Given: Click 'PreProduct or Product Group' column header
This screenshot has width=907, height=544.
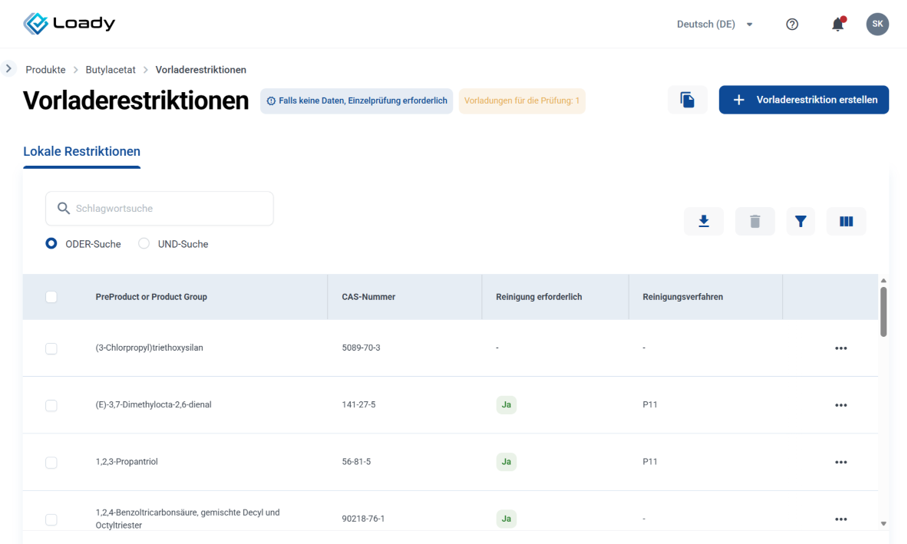Looking at the screenshot, I should pos(151,297).
